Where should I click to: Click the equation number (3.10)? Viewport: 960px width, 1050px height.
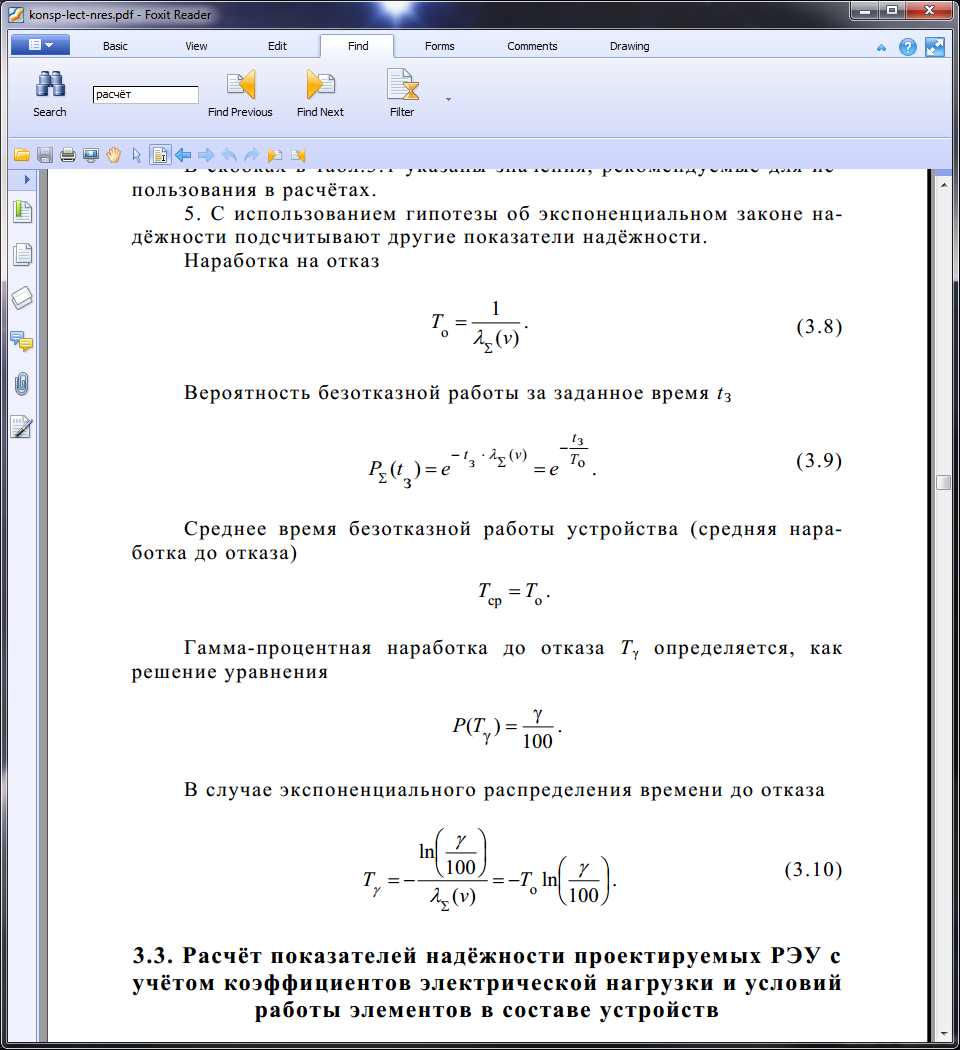813,869
